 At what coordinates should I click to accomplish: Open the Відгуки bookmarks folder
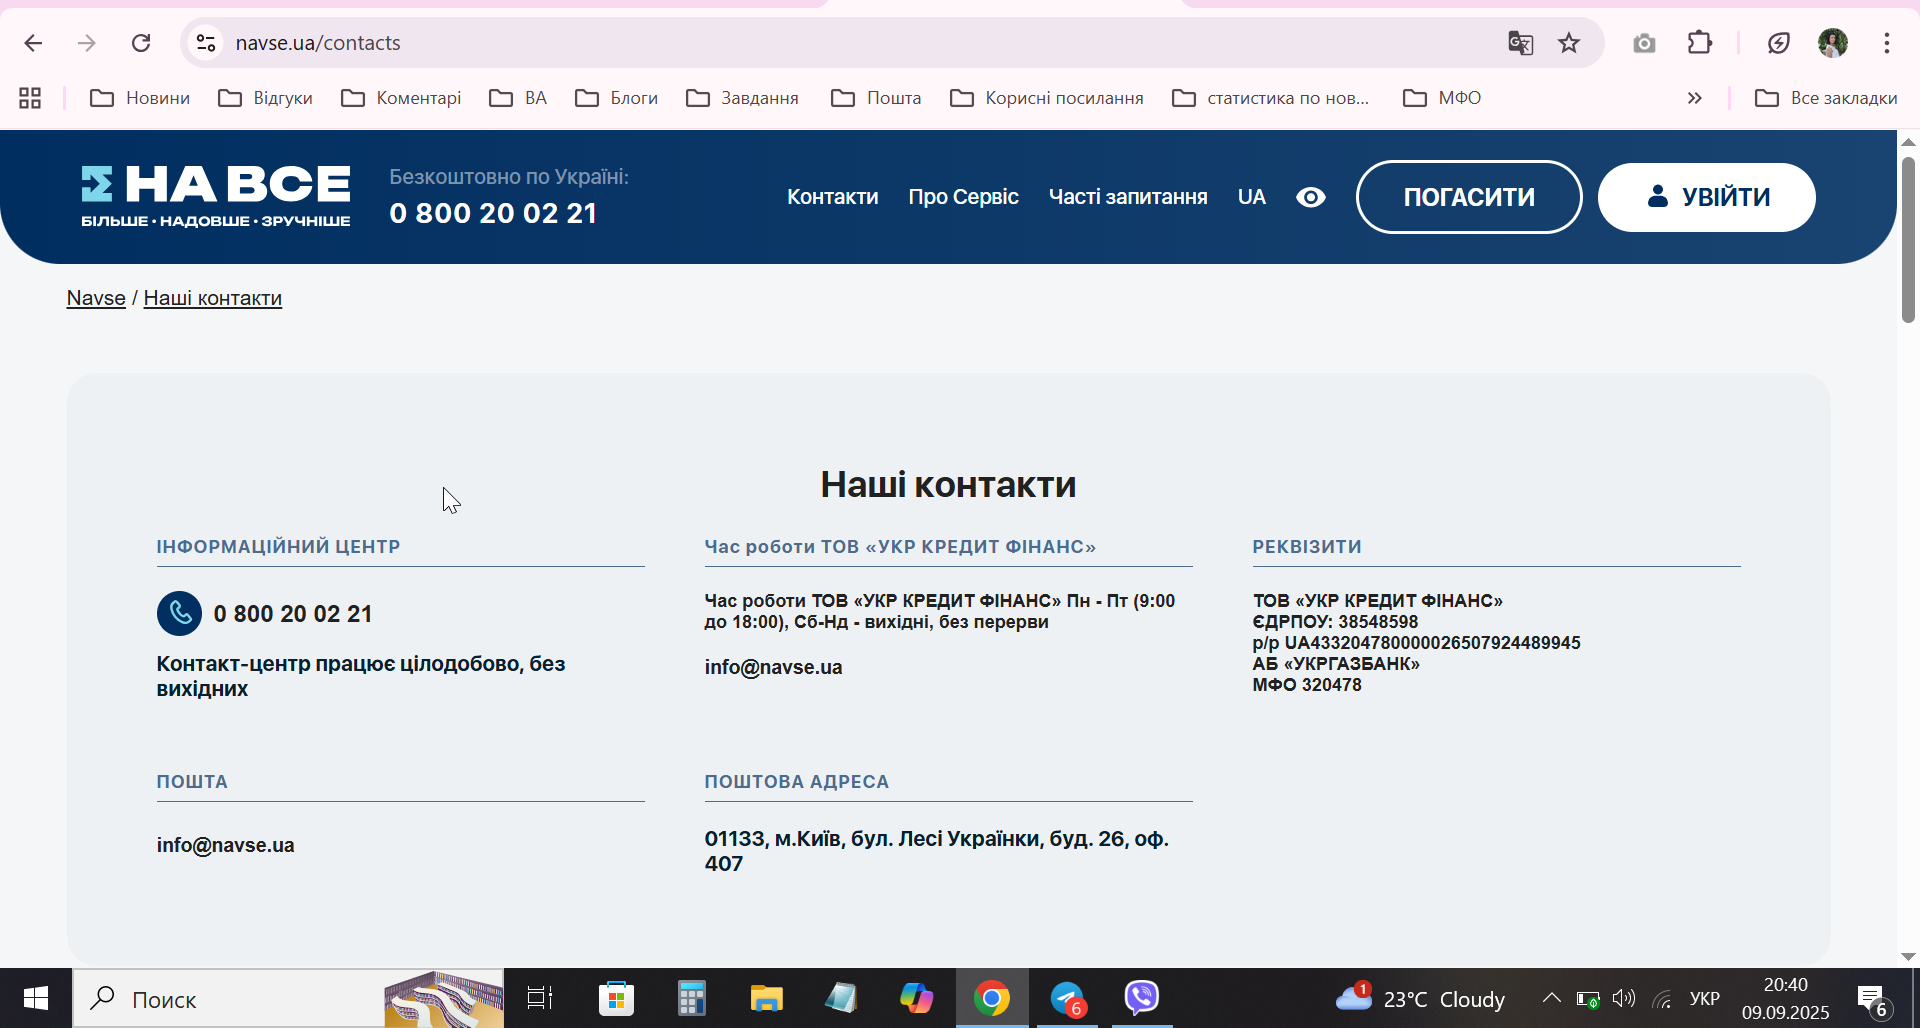tap(266, 98)
